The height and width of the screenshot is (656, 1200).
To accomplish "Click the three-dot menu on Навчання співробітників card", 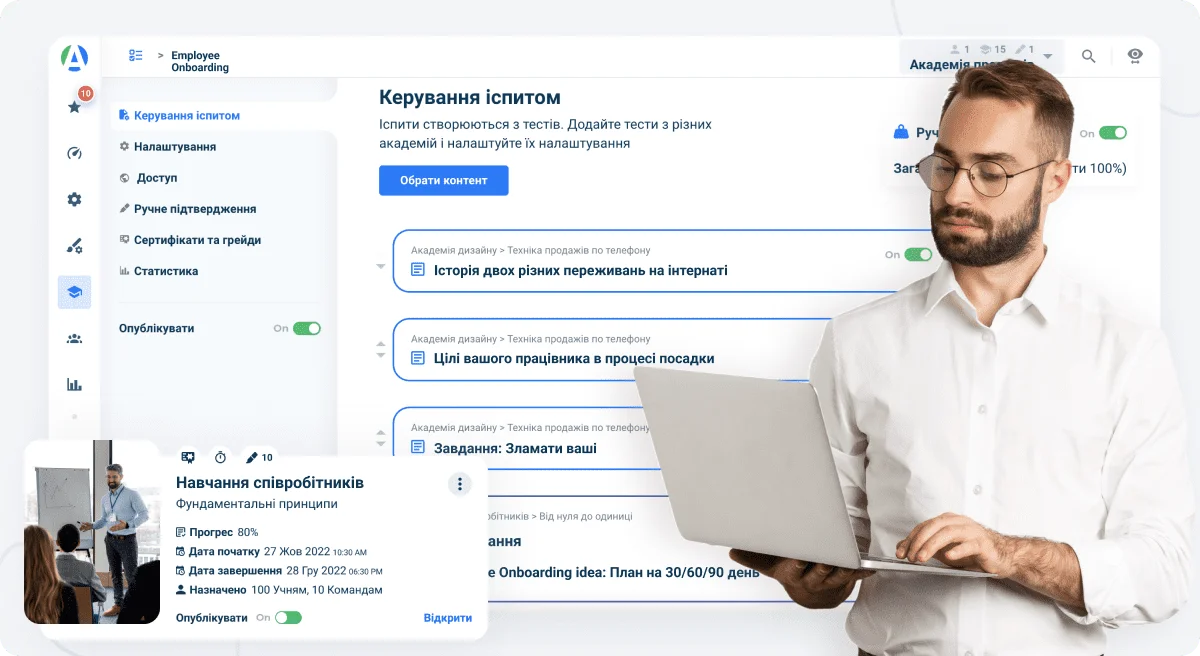I will click(x=459, y=484).
